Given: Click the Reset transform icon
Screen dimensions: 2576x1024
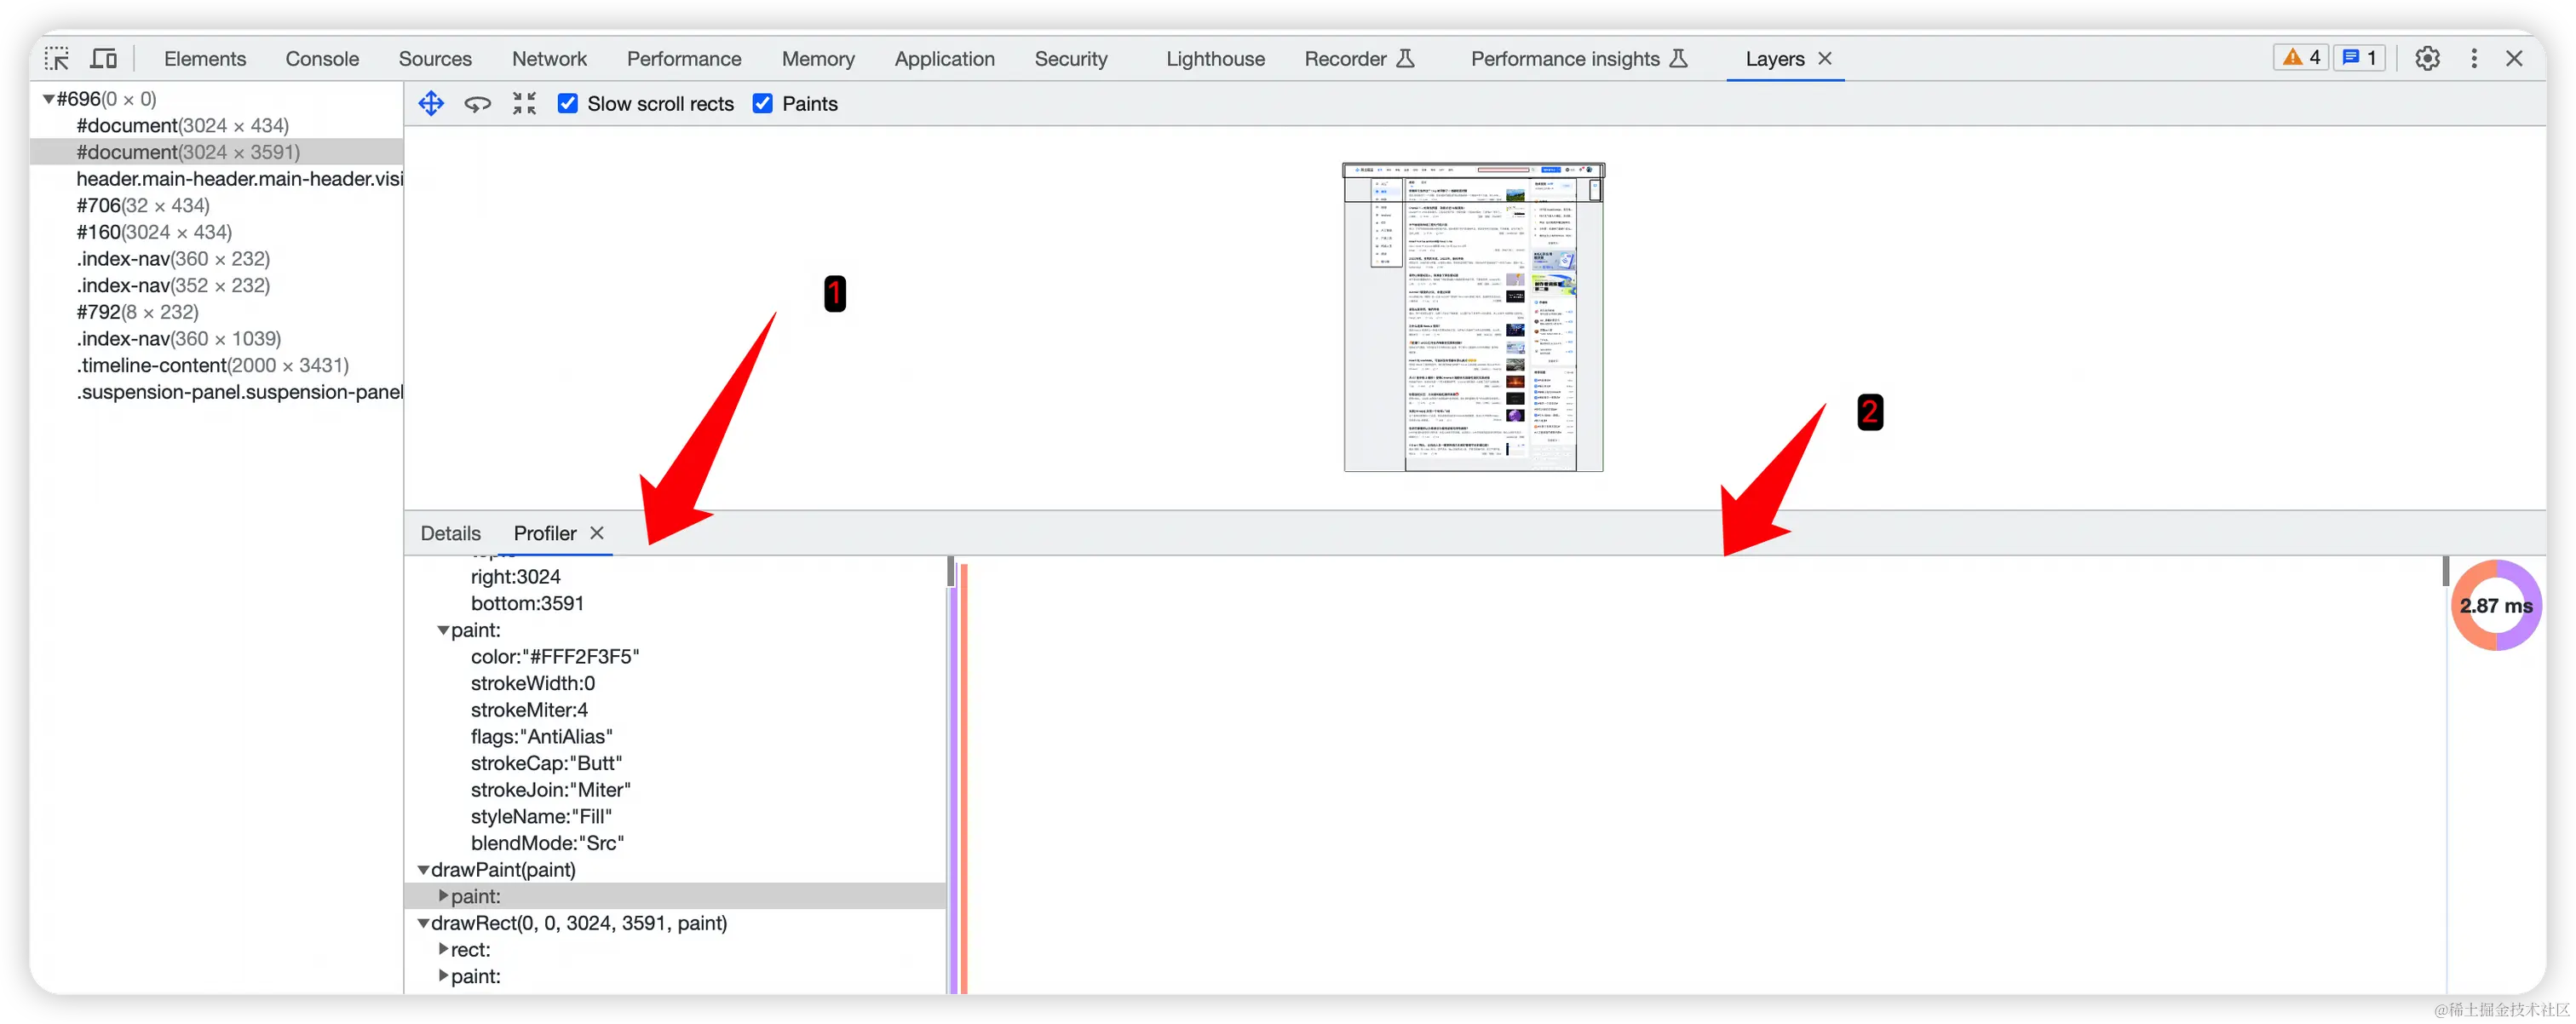Looking at the screenshot, I should pyautogui.click(x=524, y=104).
